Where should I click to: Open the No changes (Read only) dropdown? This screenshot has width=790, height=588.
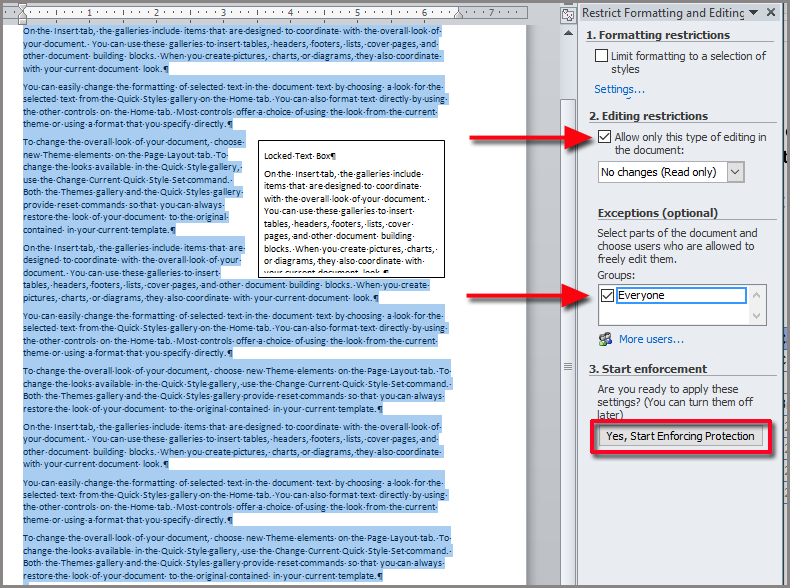pos(735,172)
